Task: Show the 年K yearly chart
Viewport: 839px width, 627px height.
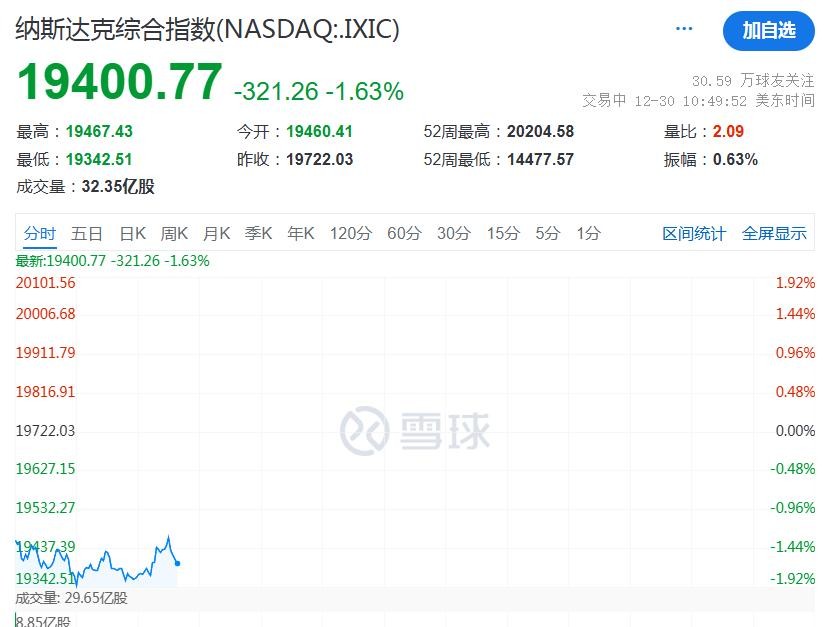Action: tap(300, 233)
